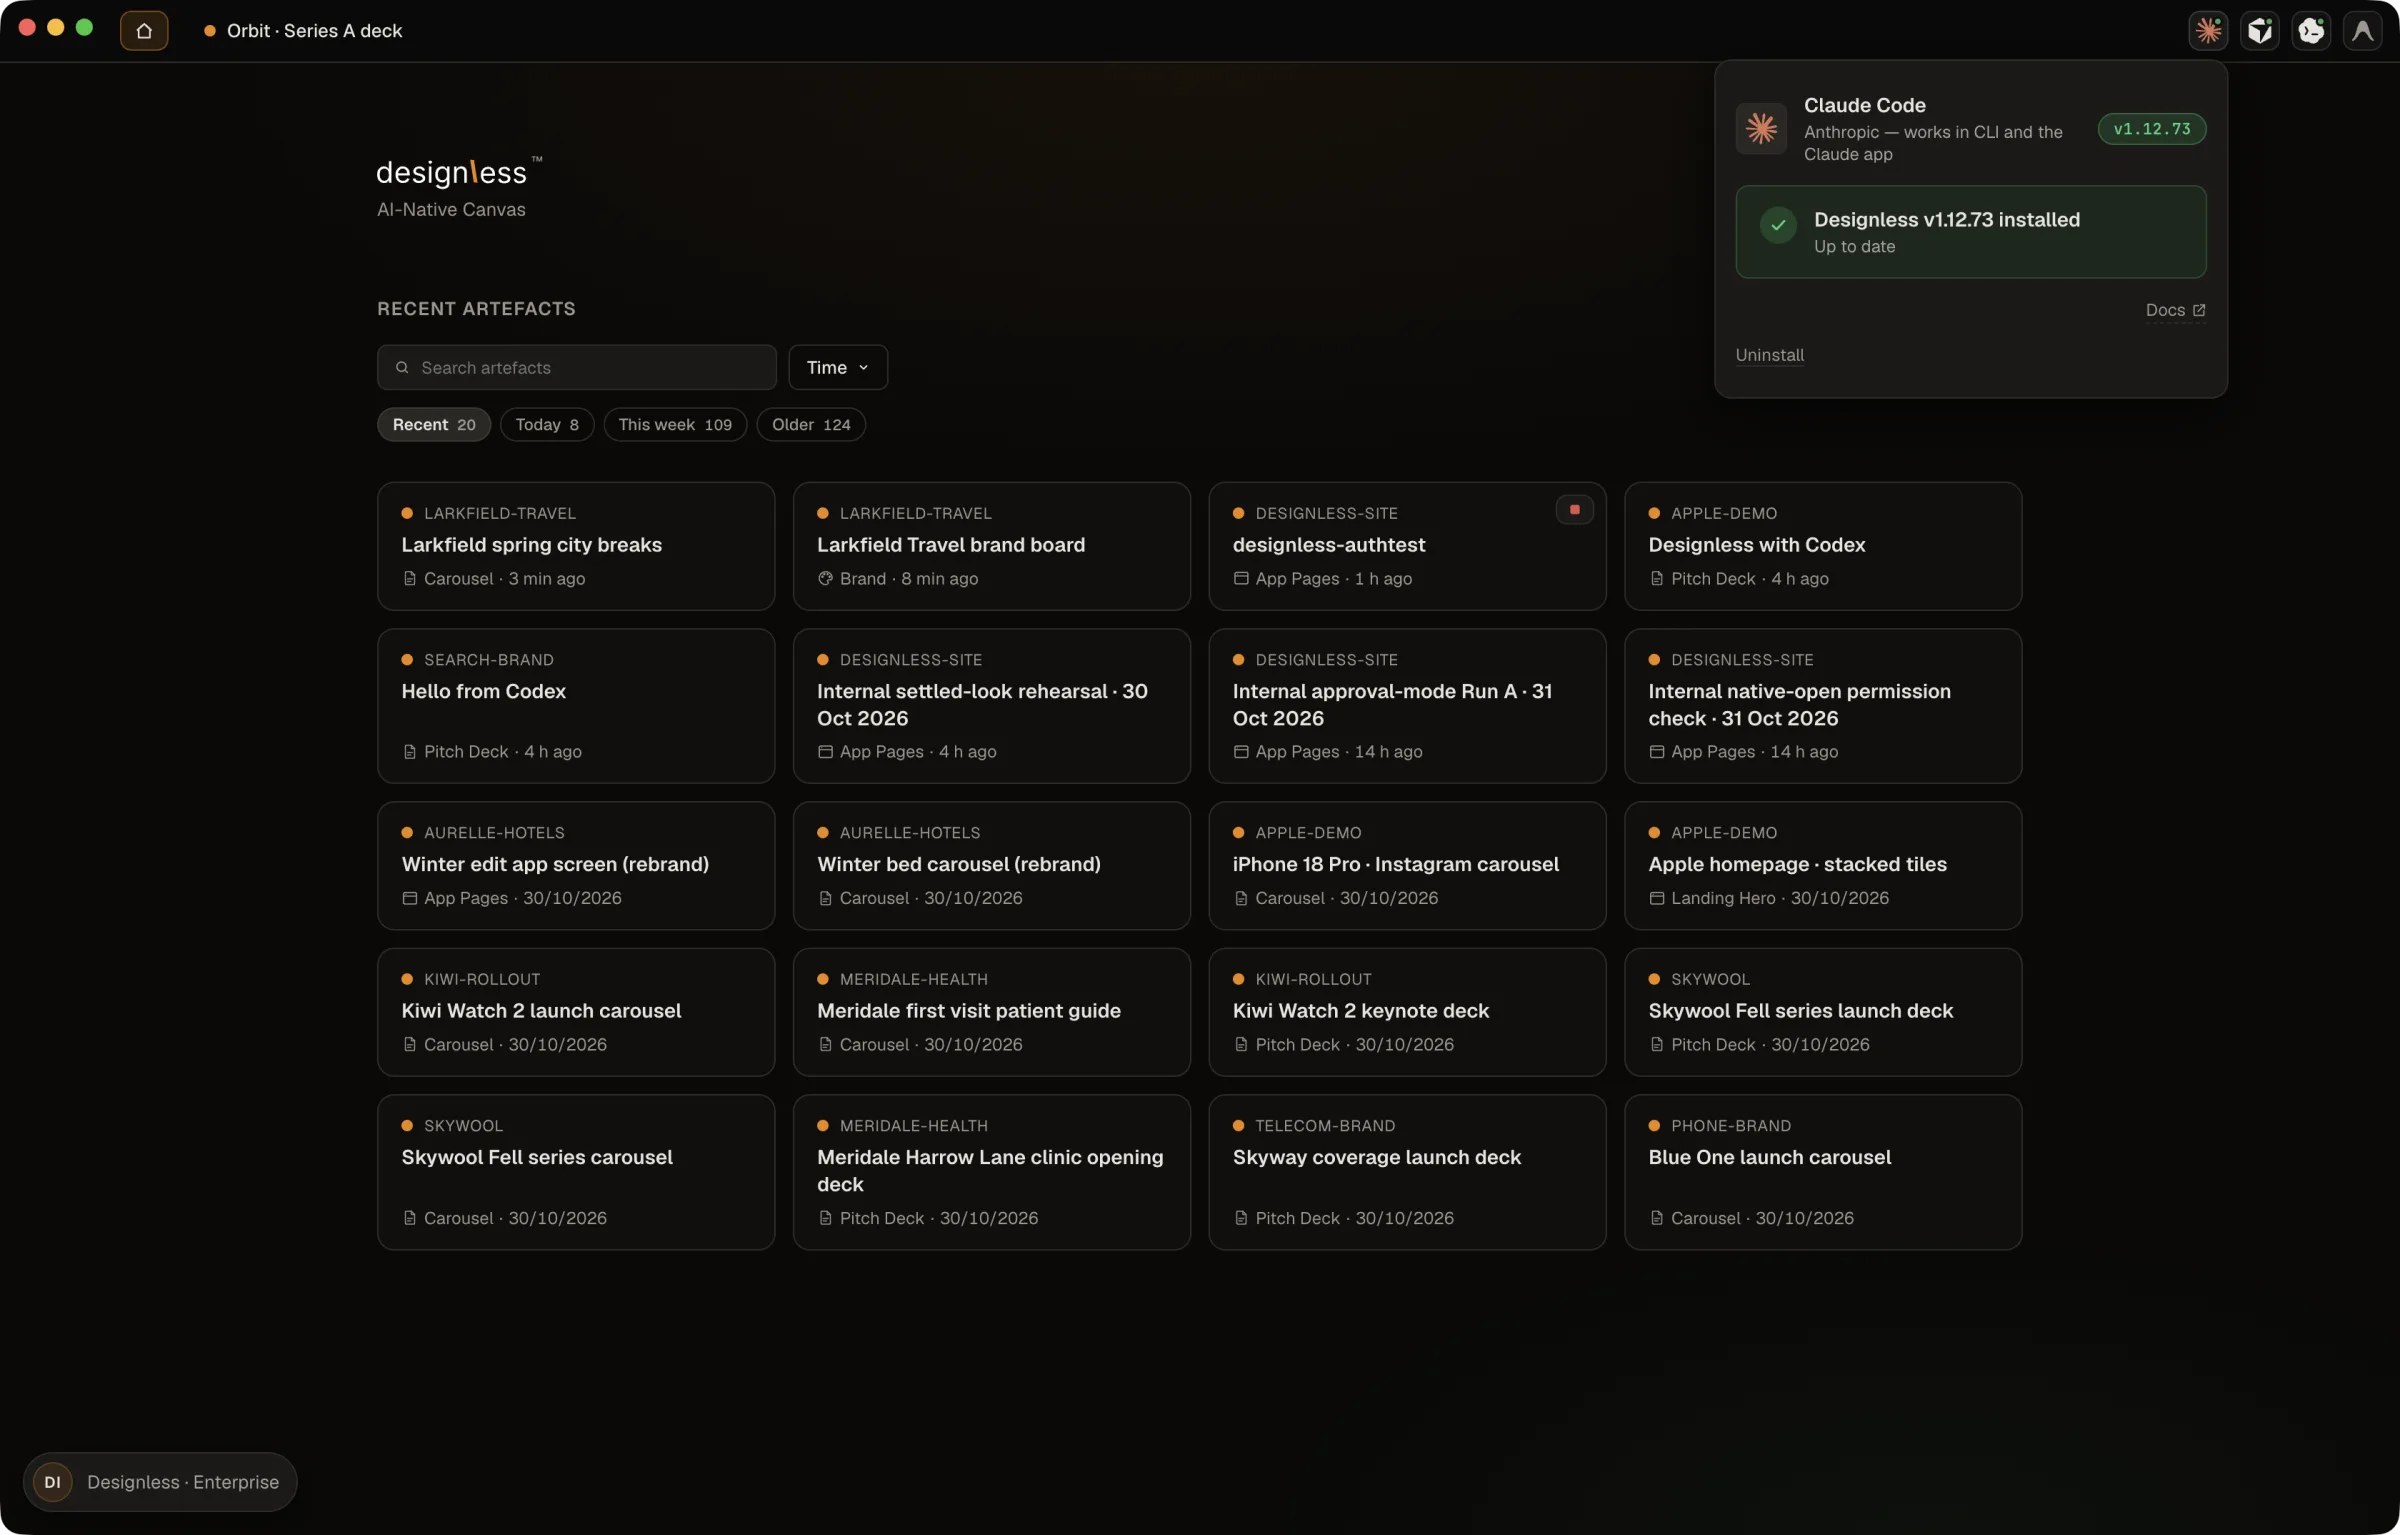Select the Older 124 filter

tap(811, 425)
